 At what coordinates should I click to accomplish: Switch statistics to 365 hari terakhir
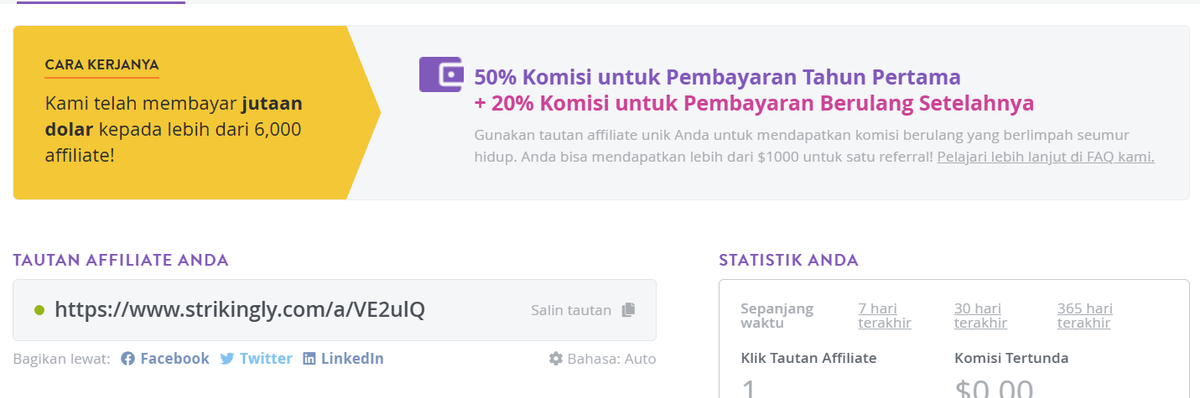click(x=1084, y=315)
